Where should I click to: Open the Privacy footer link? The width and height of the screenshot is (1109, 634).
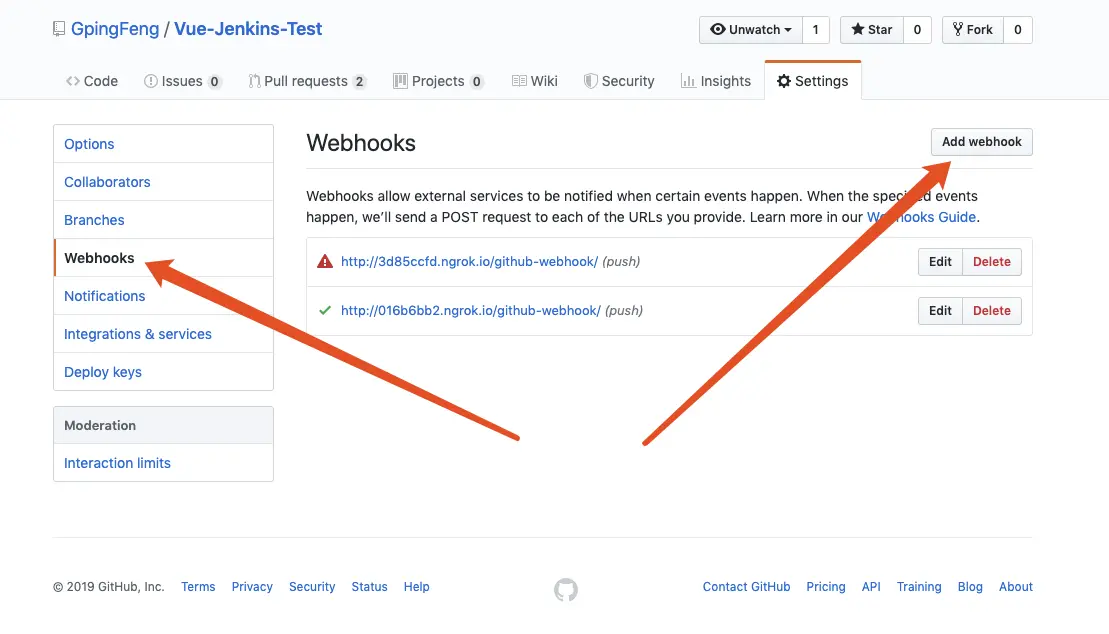coord(252,587)
